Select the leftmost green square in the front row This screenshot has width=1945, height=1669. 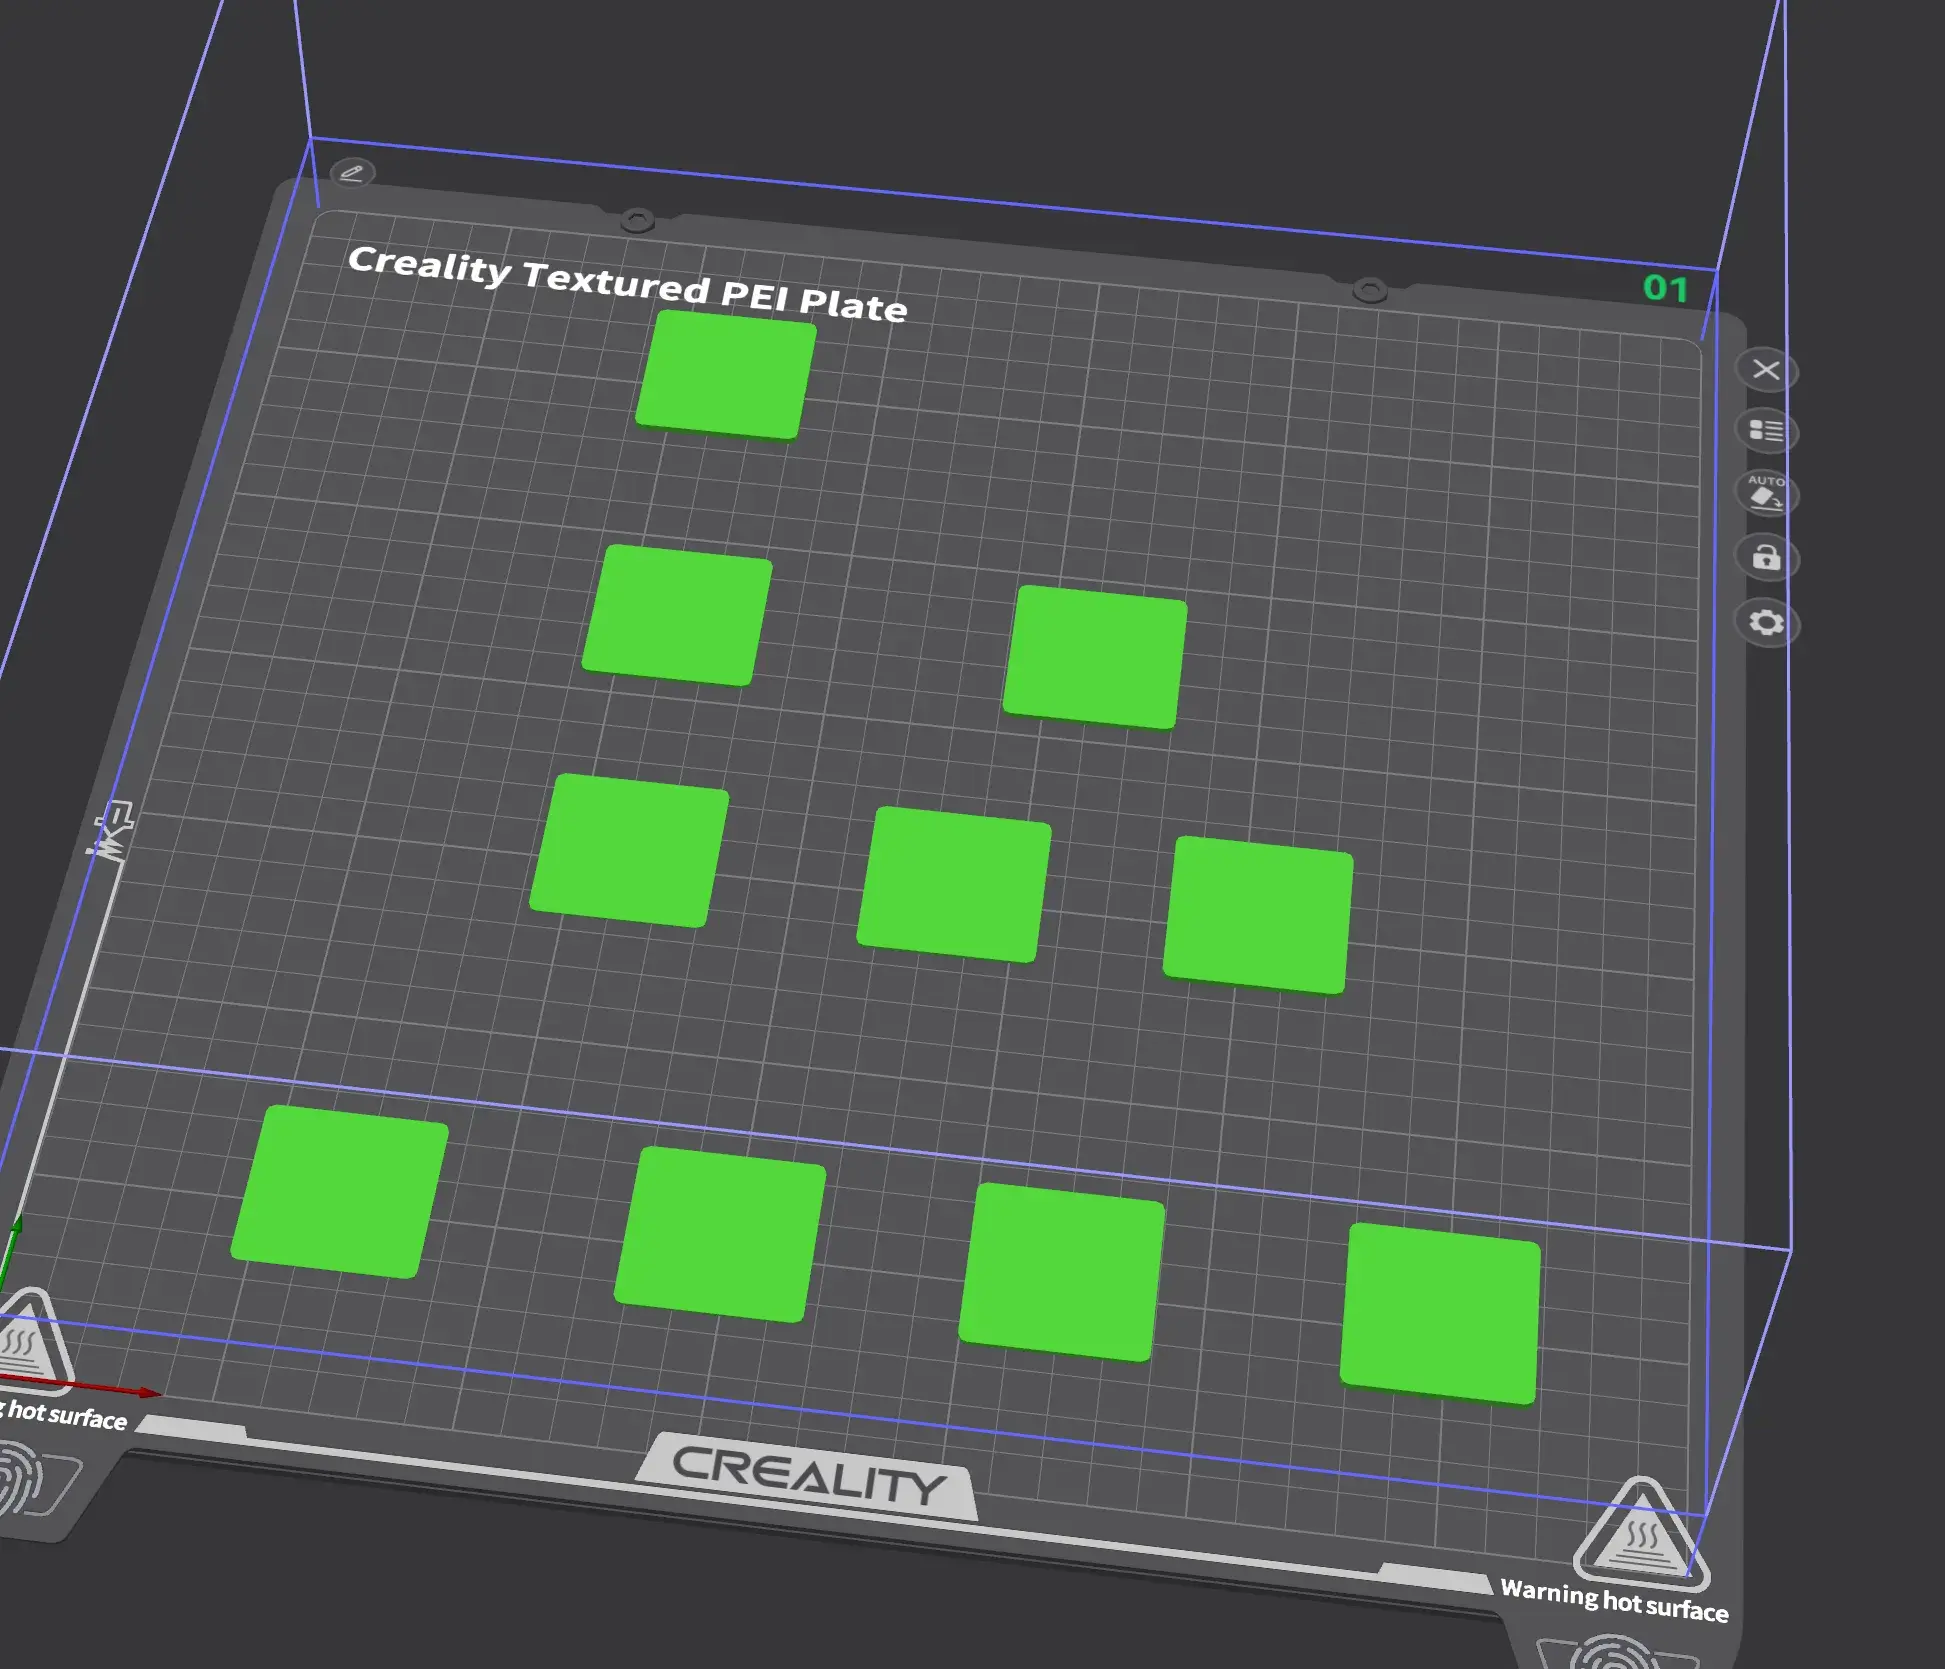(340, 1191)
